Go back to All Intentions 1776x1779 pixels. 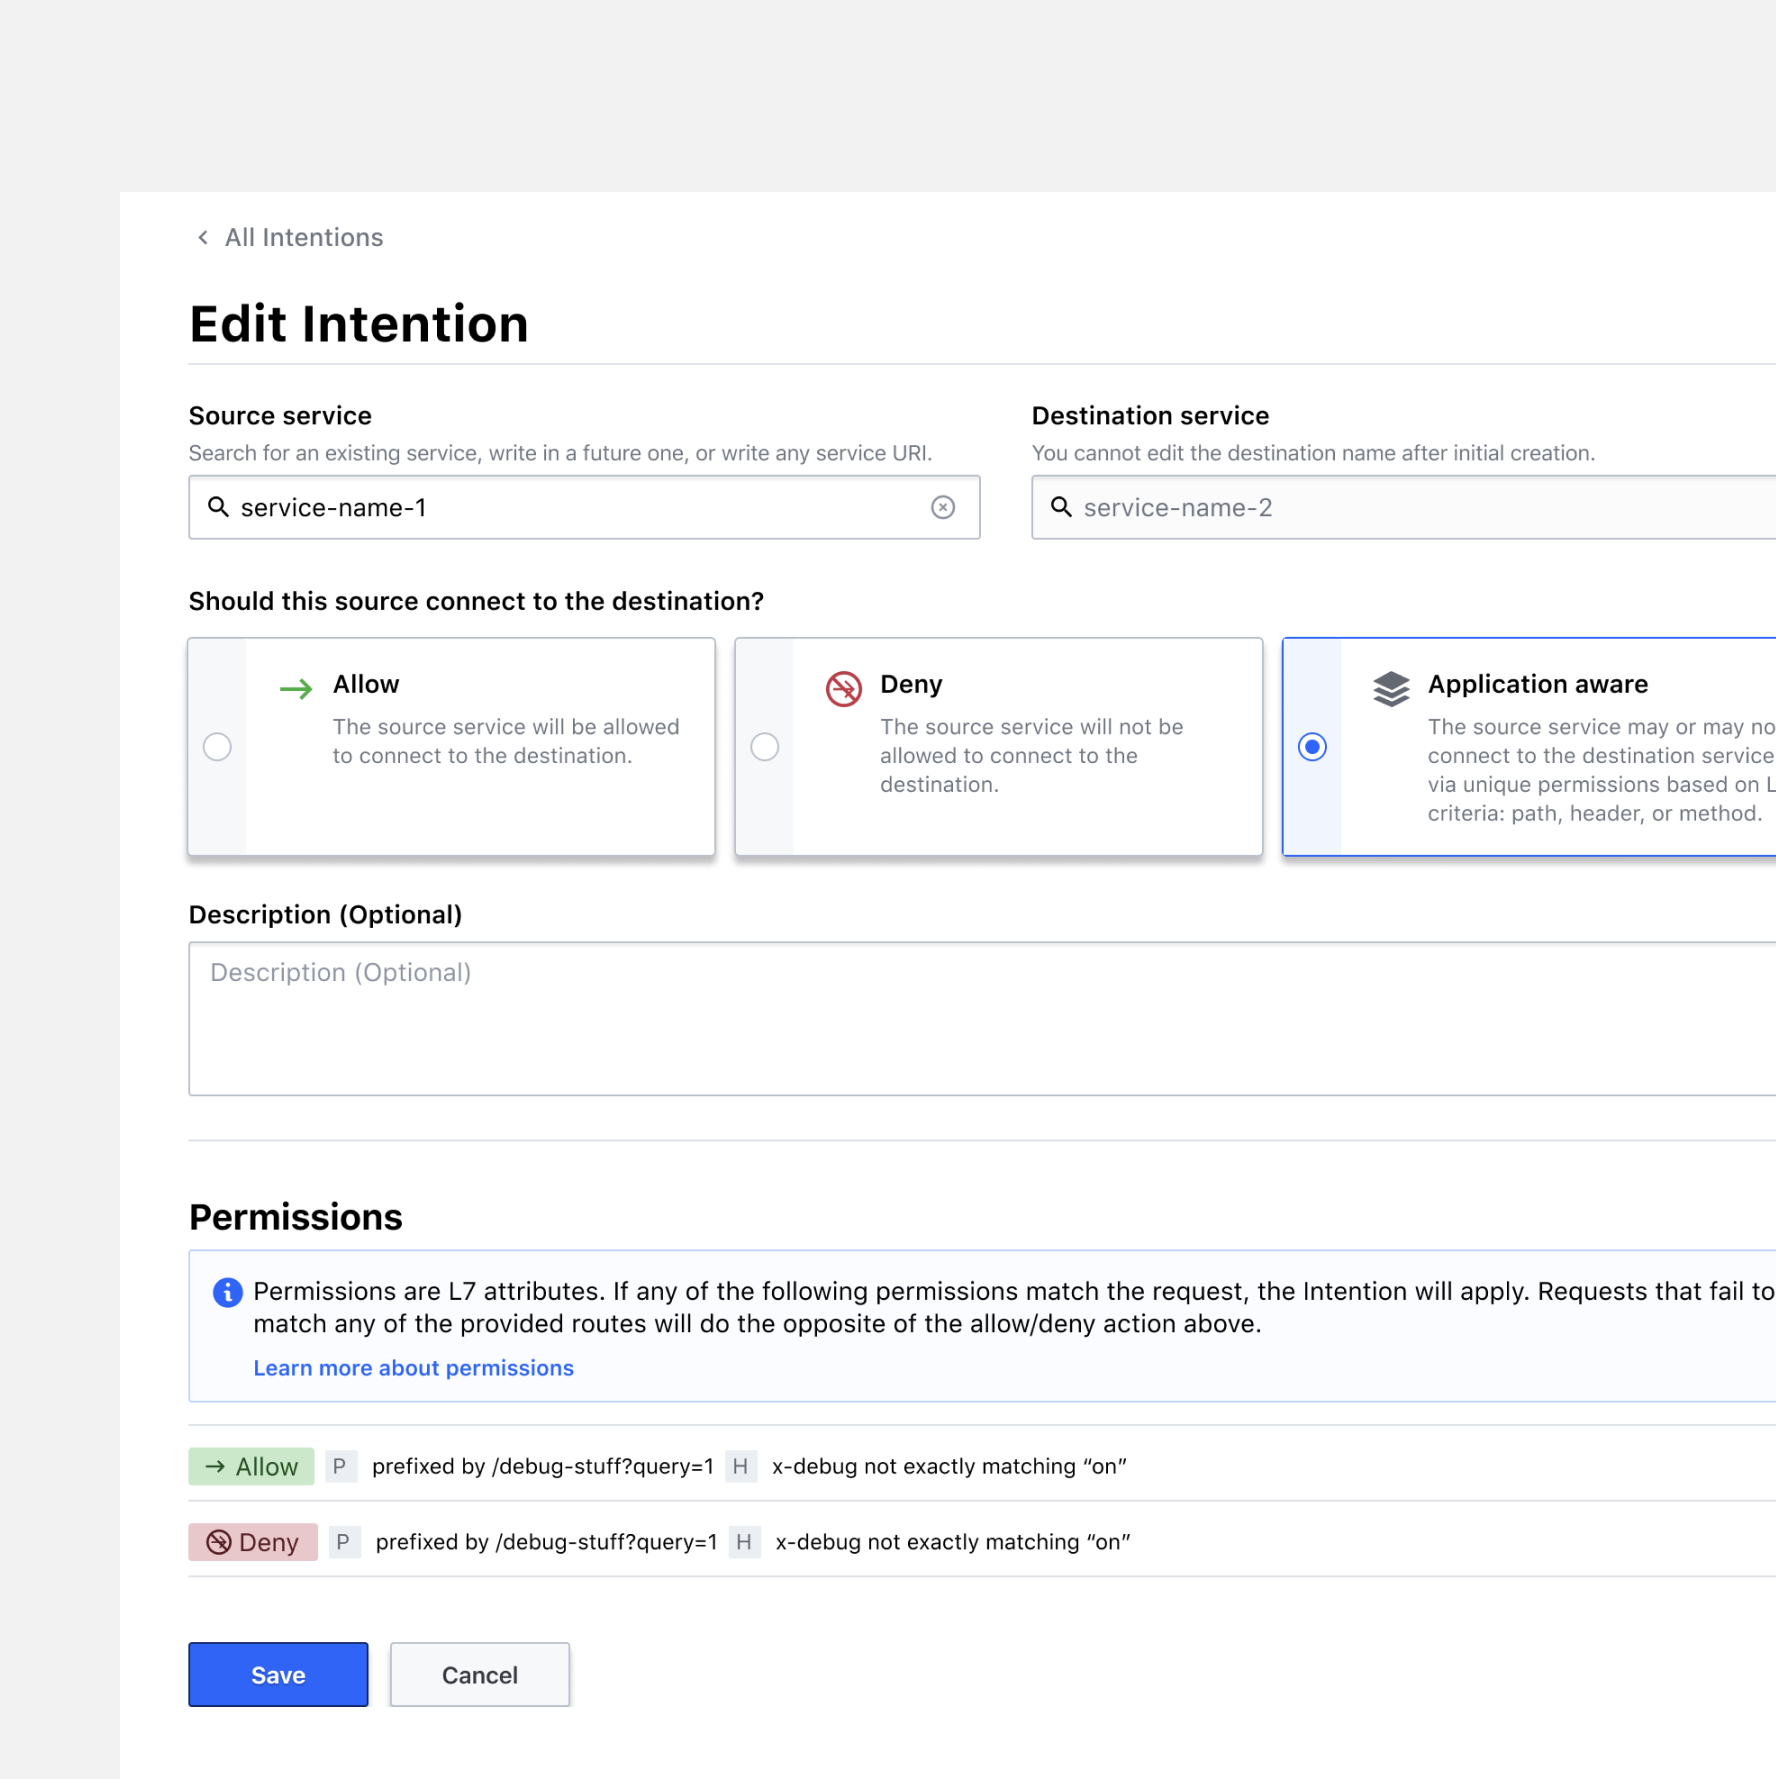tap(303, 237)
